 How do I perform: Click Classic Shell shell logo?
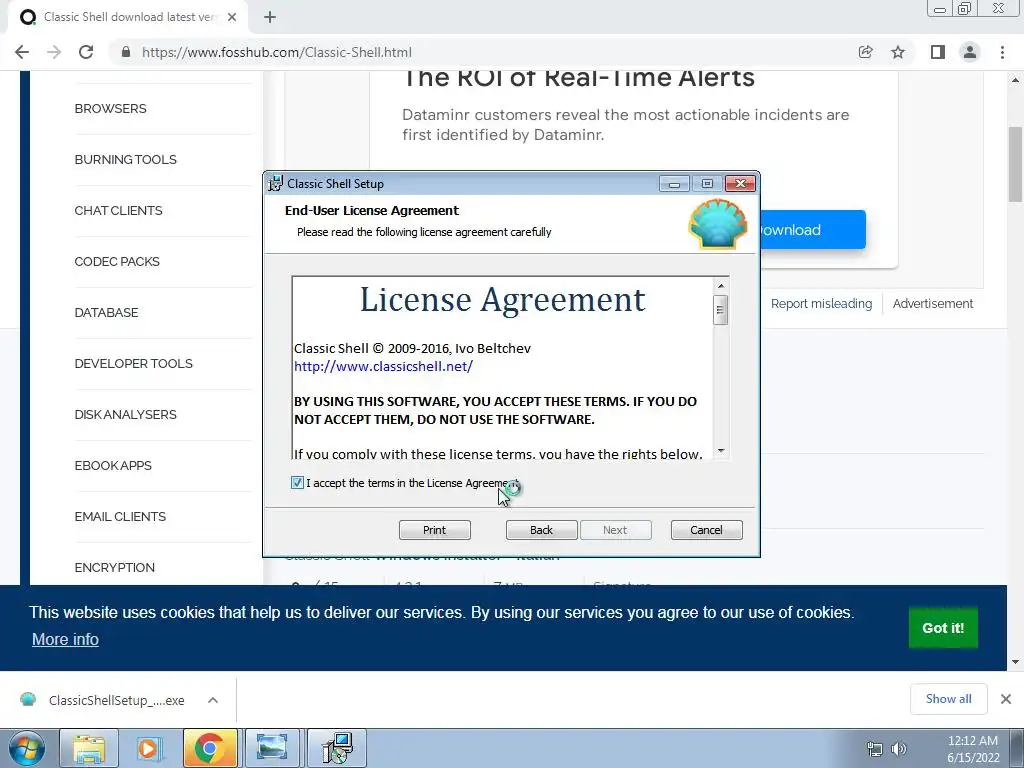click(x=718, y=224)
